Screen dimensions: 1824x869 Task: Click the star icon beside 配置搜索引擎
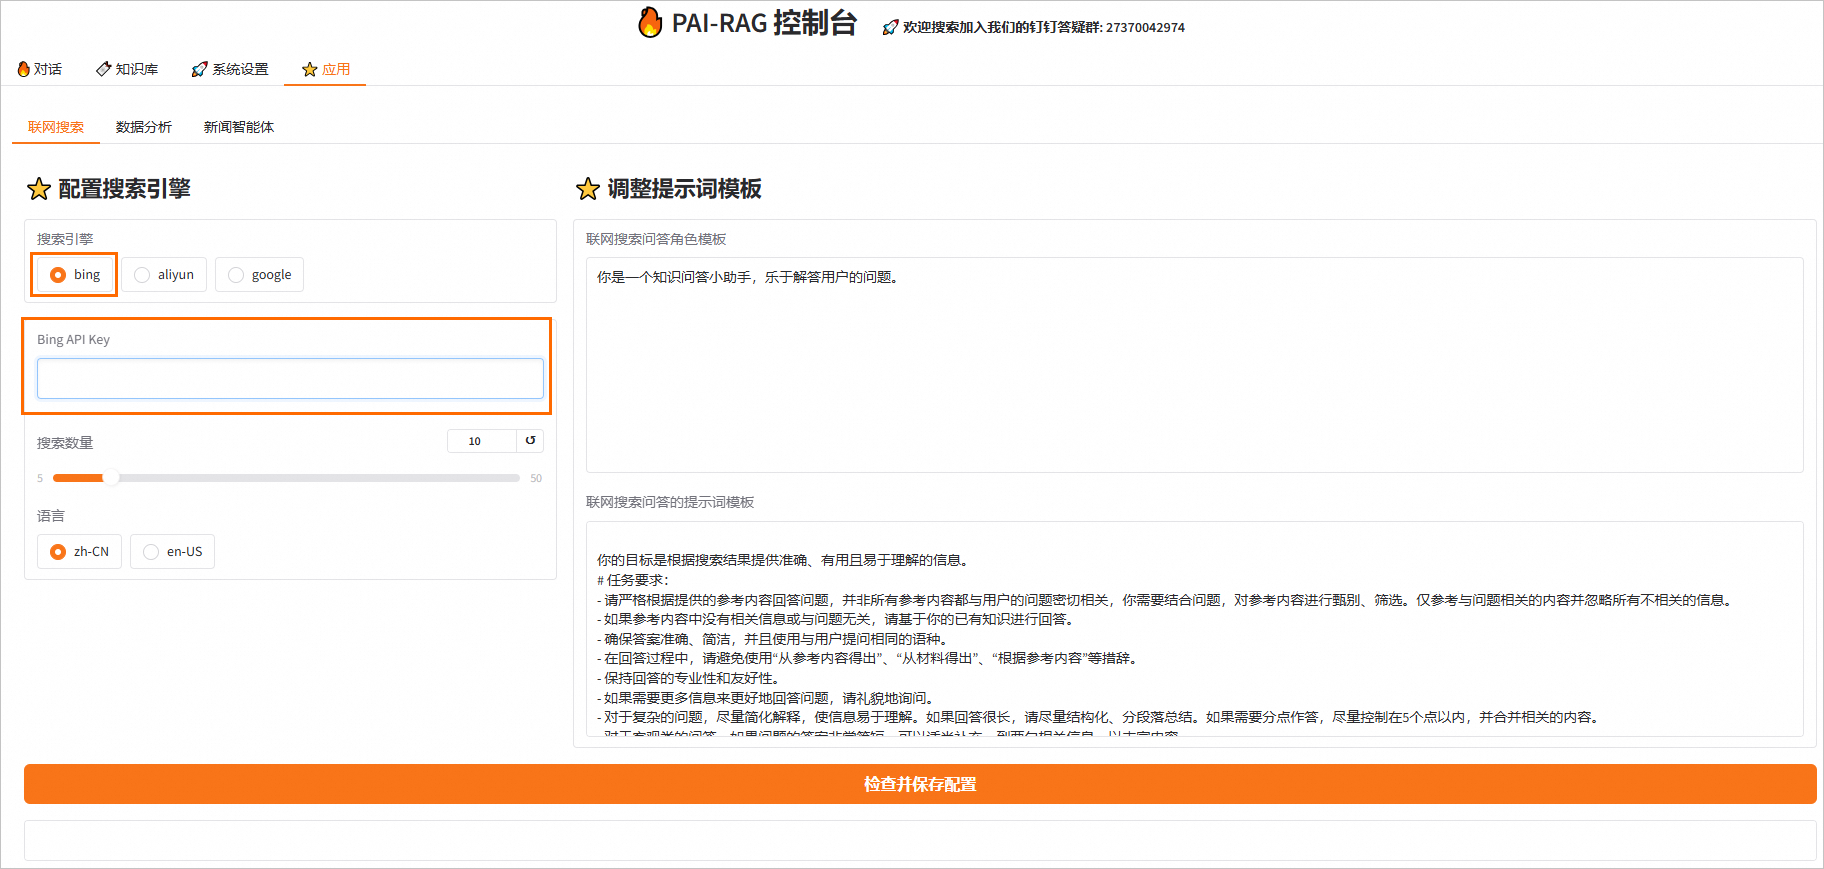39,189
